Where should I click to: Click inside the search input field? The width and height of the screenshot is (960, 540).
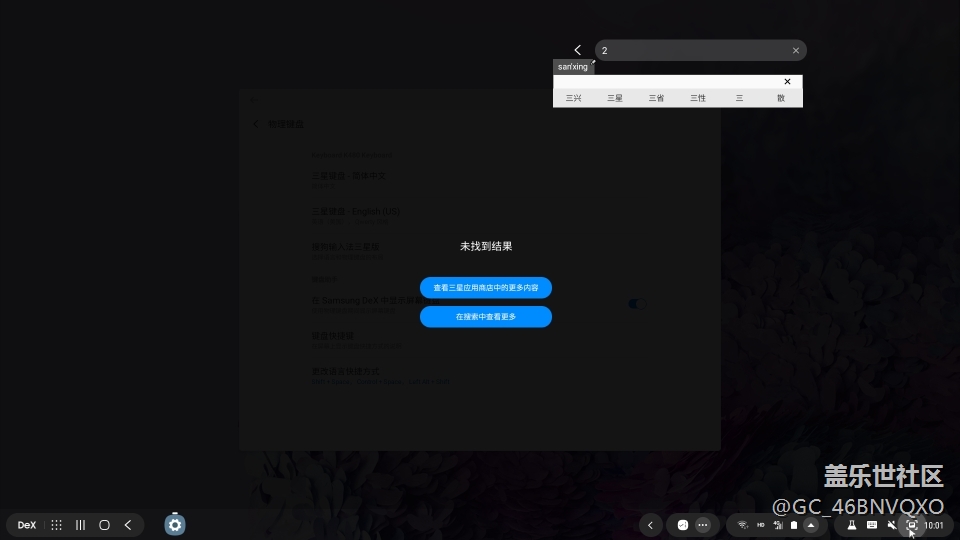pyautogui.click(x=690, y=50)
